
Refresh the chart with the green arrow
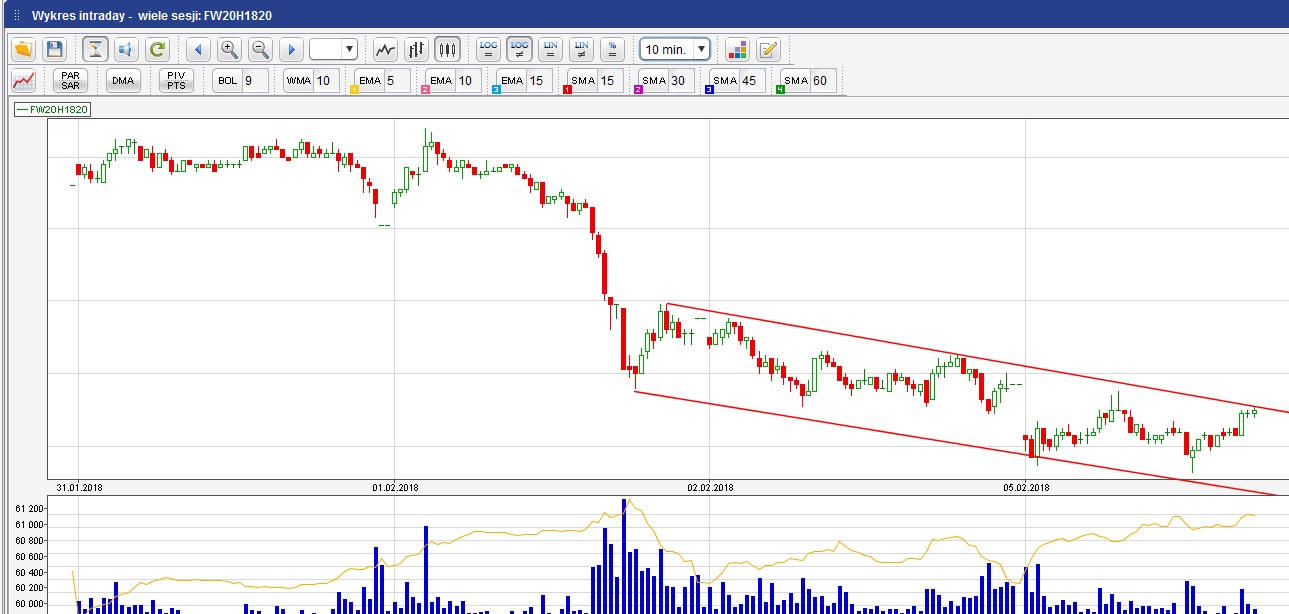tap(157, 49)
